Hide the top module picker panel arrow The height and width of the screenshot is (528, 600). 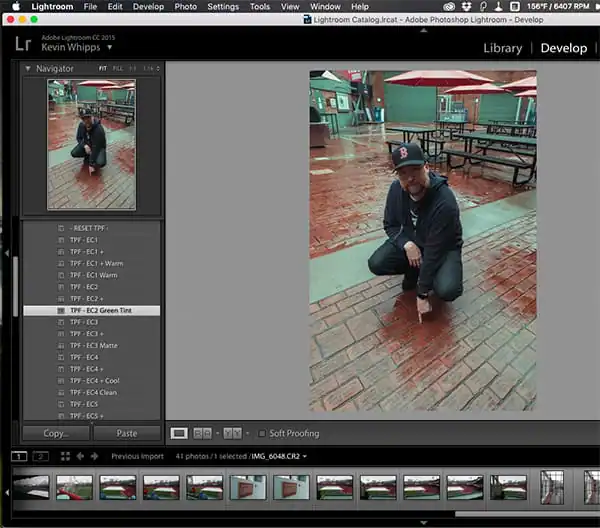click(424, 30)
